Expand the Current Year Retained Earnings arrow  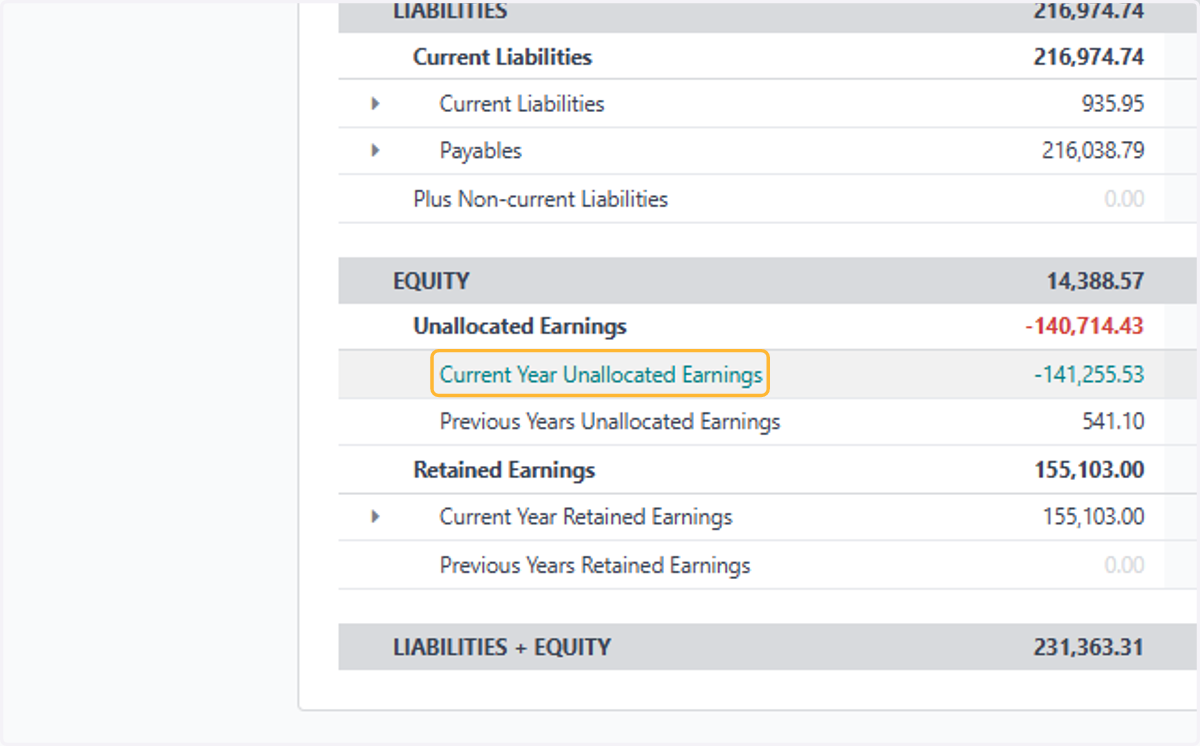375,517
